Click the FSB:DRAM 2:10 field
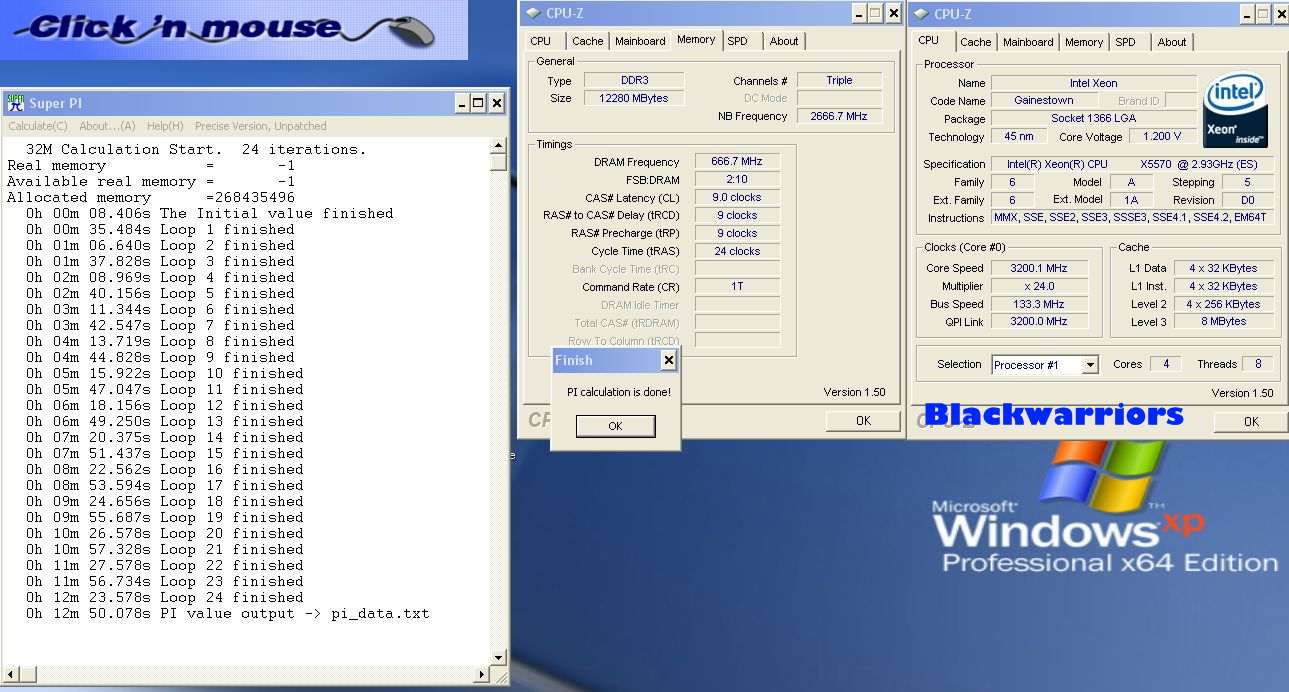The height and width of the screenshot is (692, 1289). click(737, 179)
